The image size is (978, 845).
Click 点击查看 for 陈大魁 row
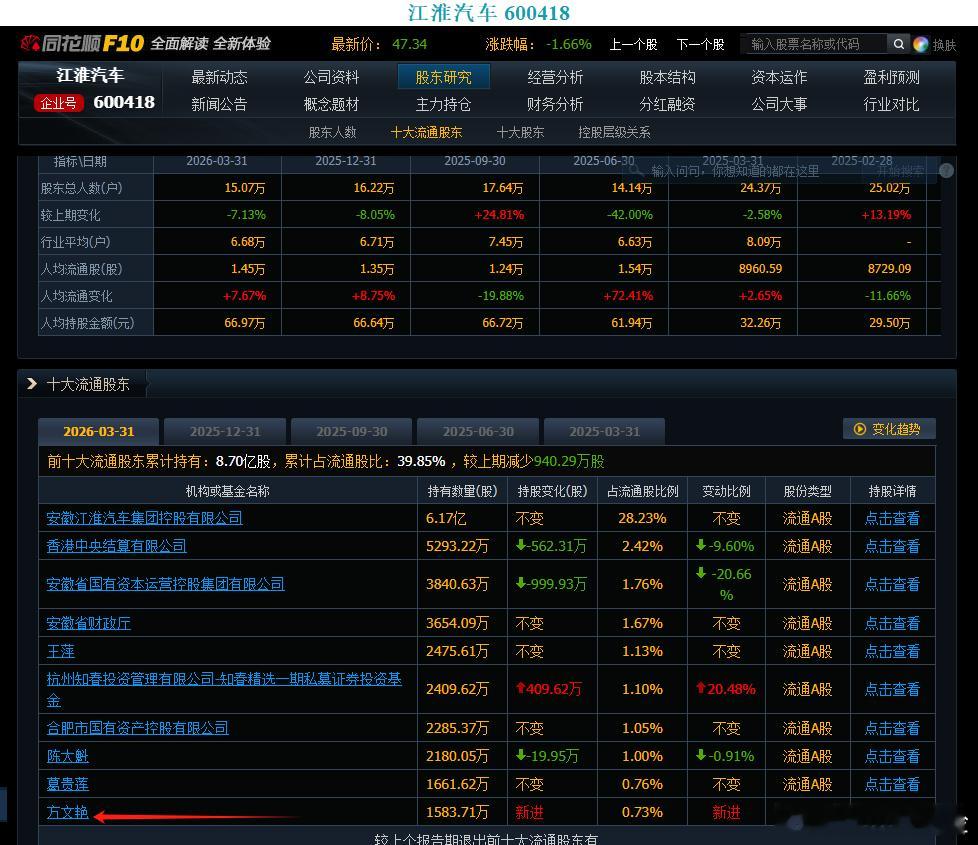point(892,756)
